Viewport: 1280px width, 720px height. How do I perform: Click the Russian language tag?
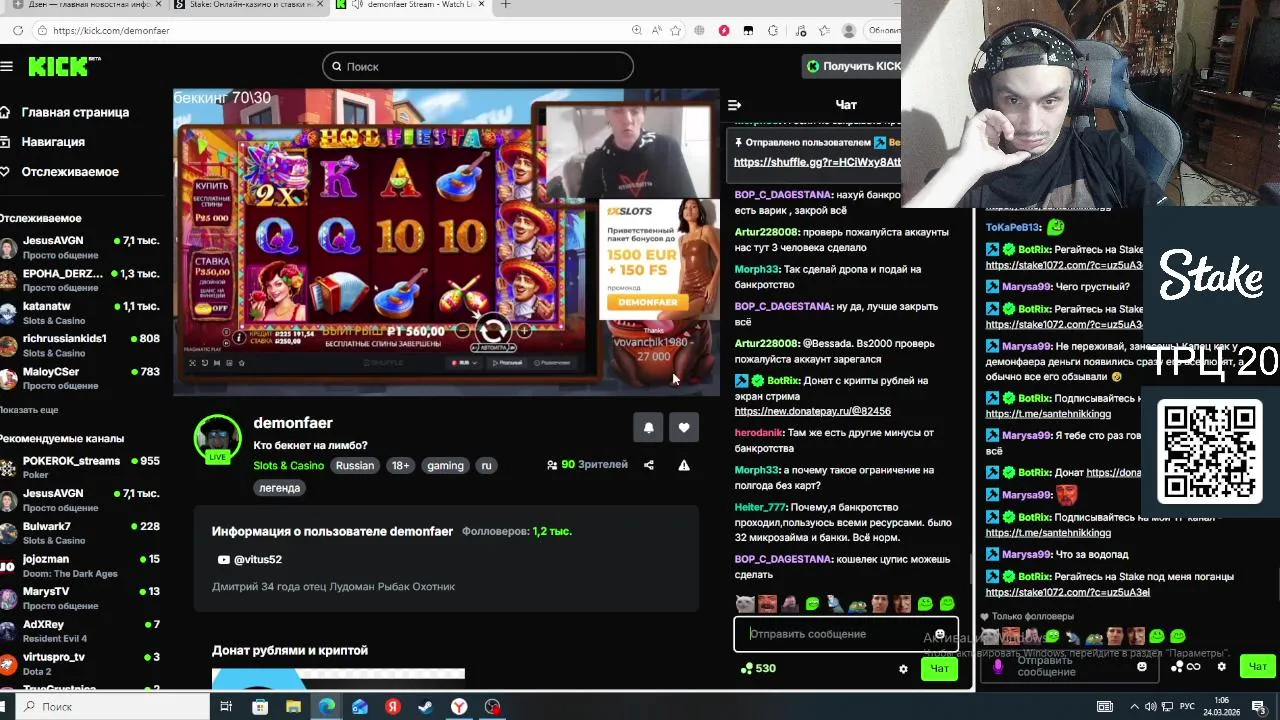coord(355,466)
